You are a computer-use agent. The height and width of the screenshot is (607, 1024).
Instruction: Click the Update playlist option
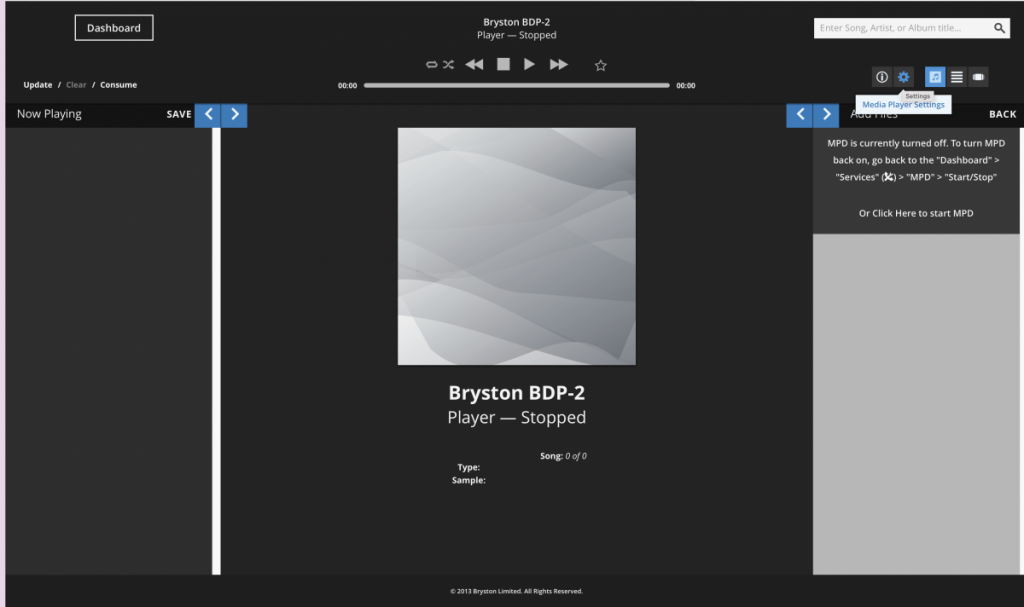38,85
